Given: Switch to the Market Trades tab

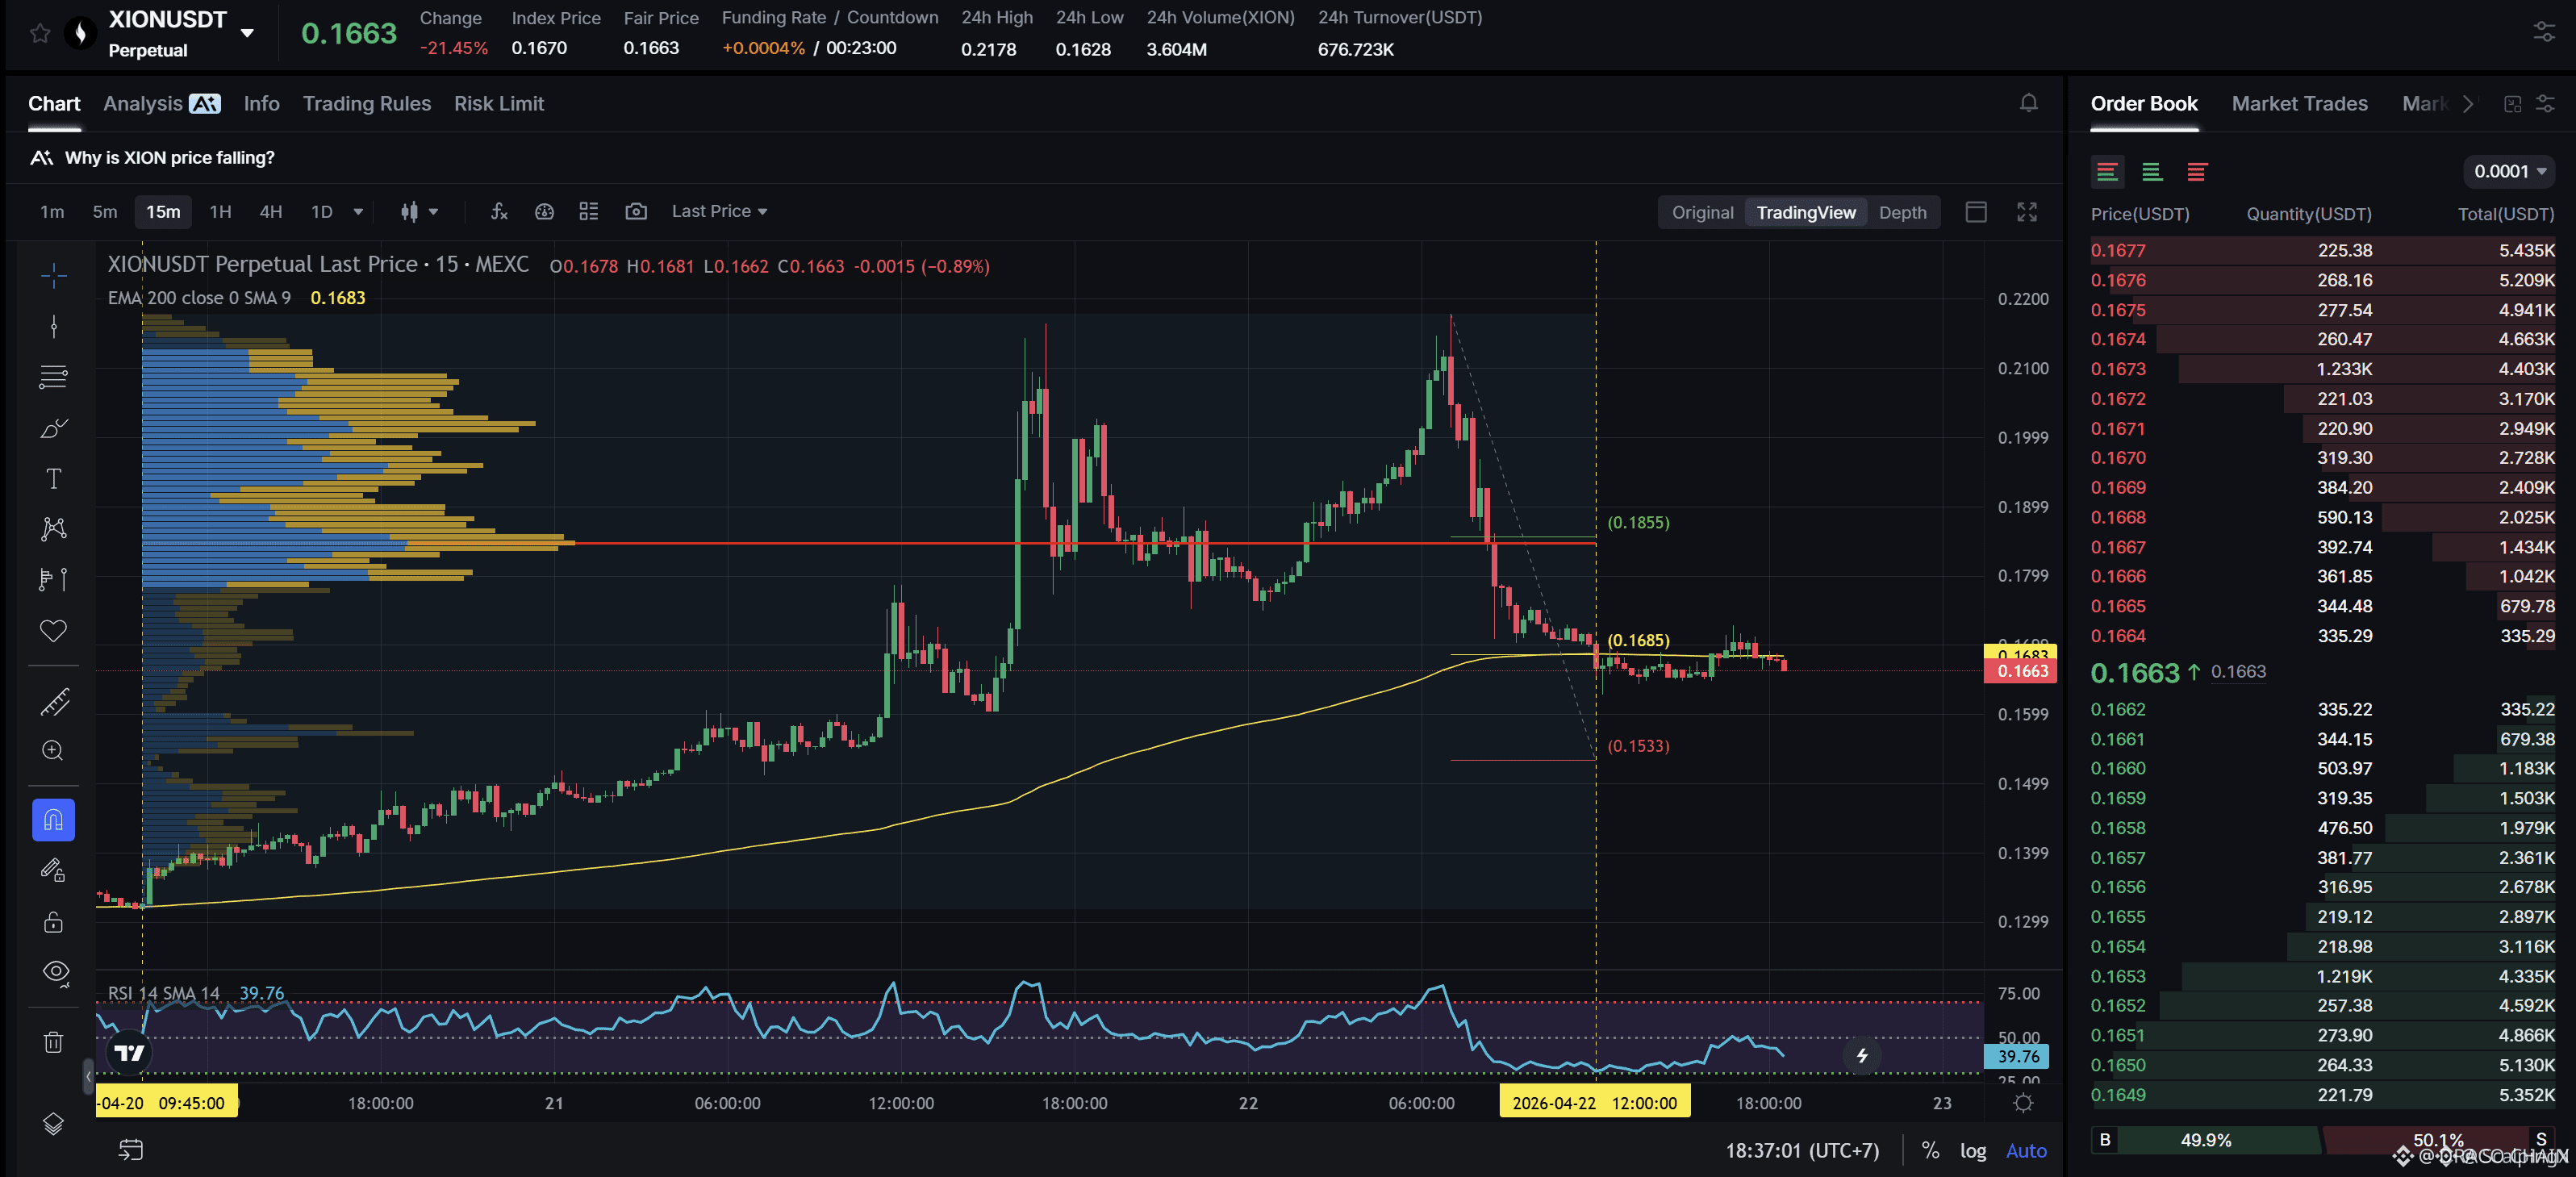Looking at the screenshot, I should (2299, 104).
